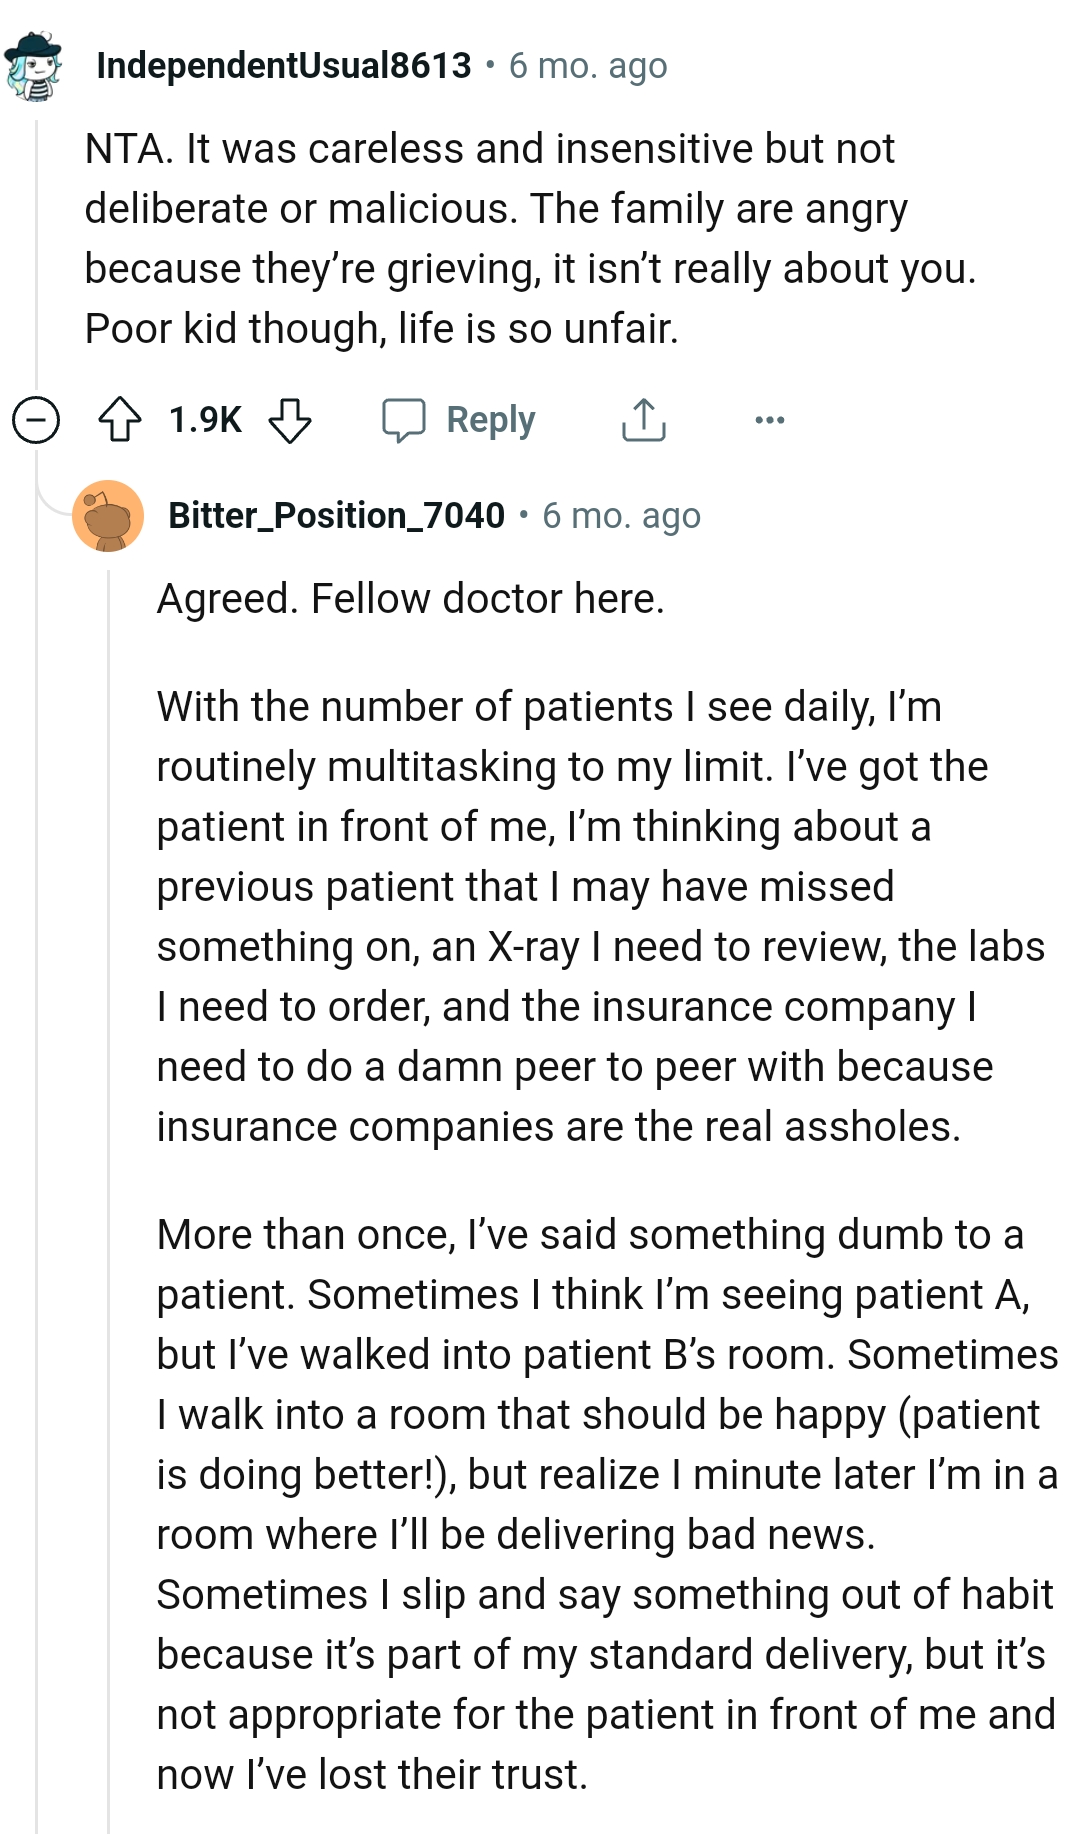
Task: Click the top comment's '6 mo. ago' timestamp
Action: click(588, 66)
